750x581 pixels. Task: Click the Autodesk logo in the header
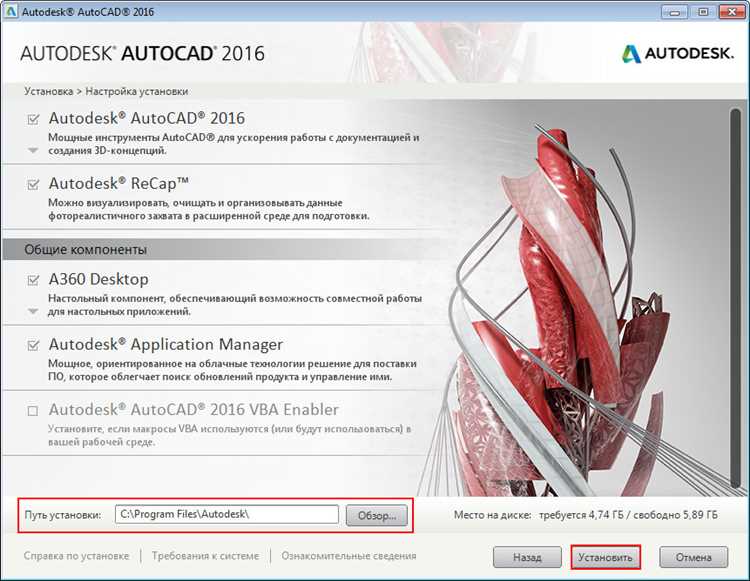[677, 54]
